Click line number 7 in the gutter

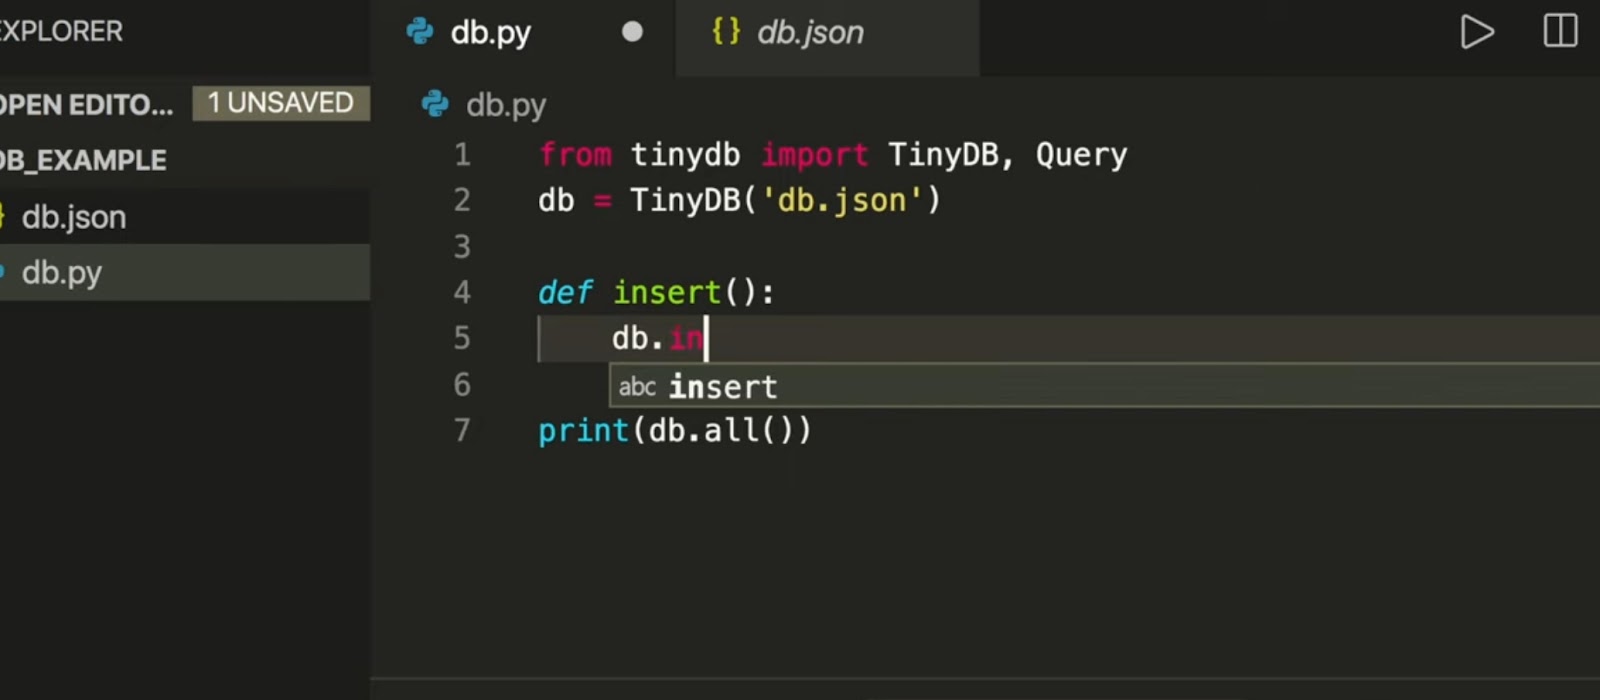pos(461,430)
